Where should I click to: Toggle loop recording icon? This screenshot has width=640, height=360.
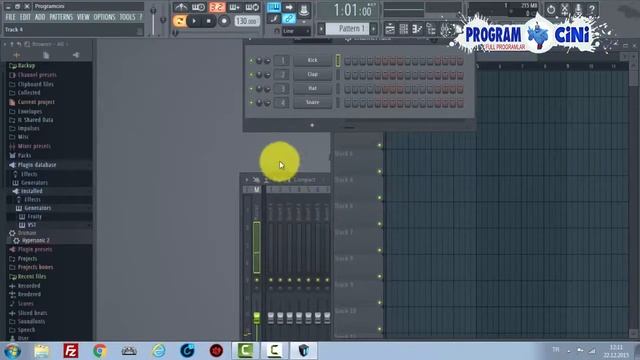252,7
